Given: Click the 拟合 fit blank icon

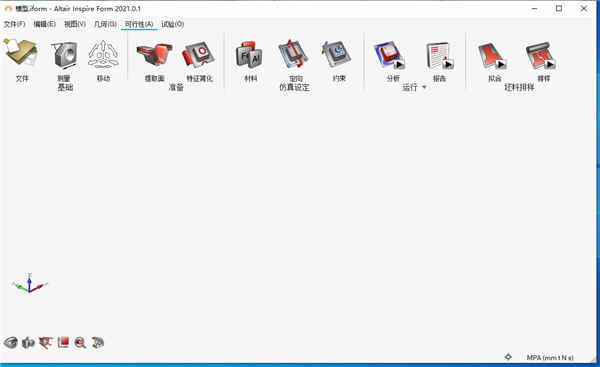Looking at the screenshot, I should click(x=492, y=56).
